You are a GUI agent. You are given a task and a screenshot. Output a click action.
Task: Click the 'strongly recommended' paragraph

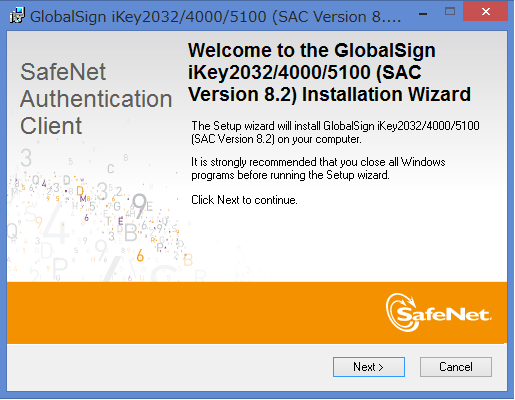(x=318, y=168)
